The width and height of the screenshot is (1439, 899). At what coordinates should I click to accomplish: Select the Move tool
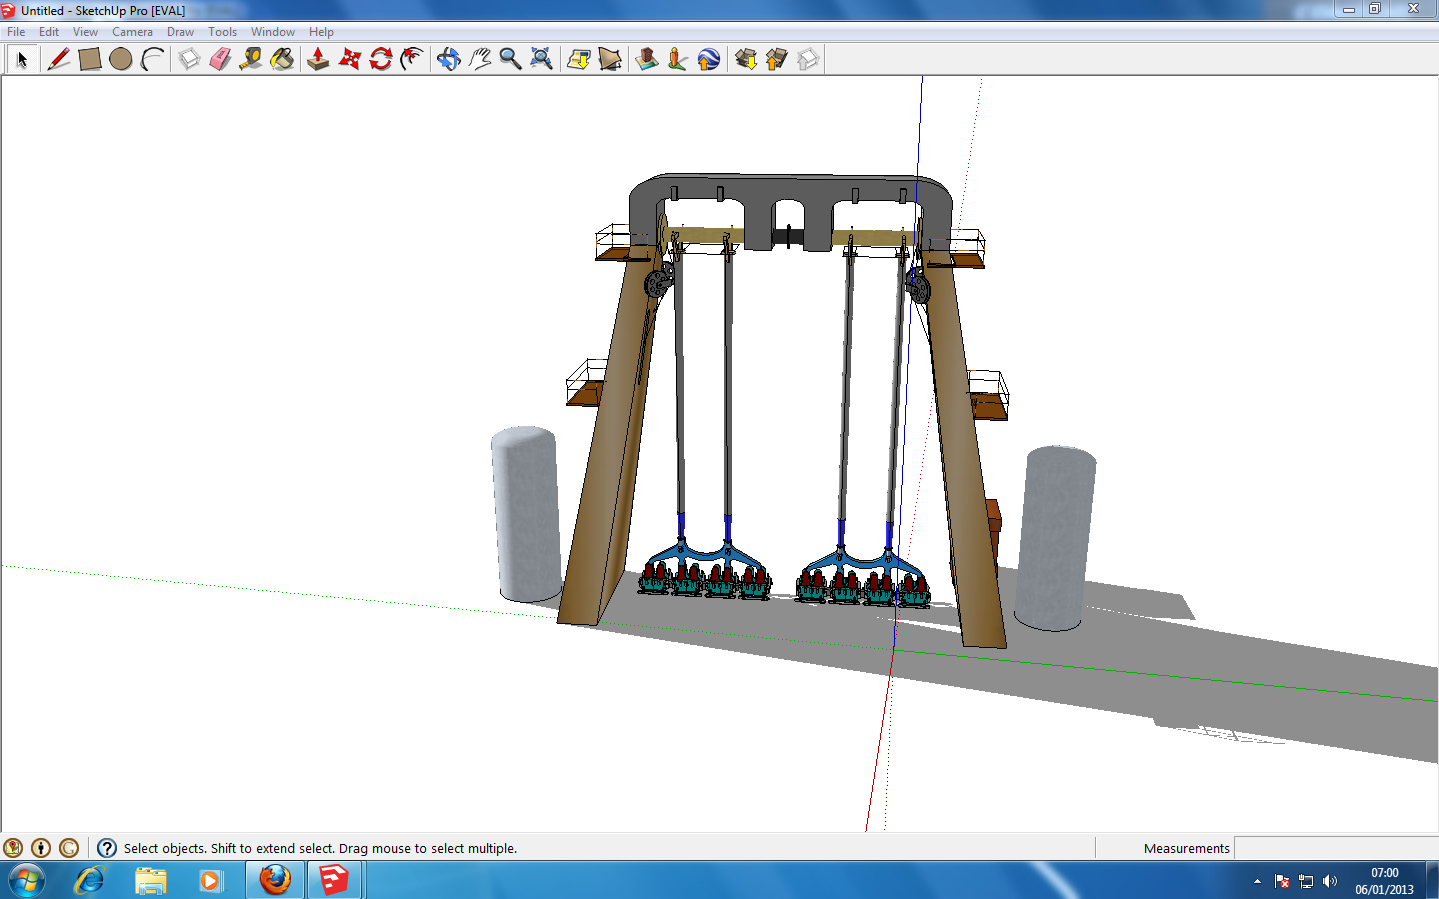pos(350,59)
